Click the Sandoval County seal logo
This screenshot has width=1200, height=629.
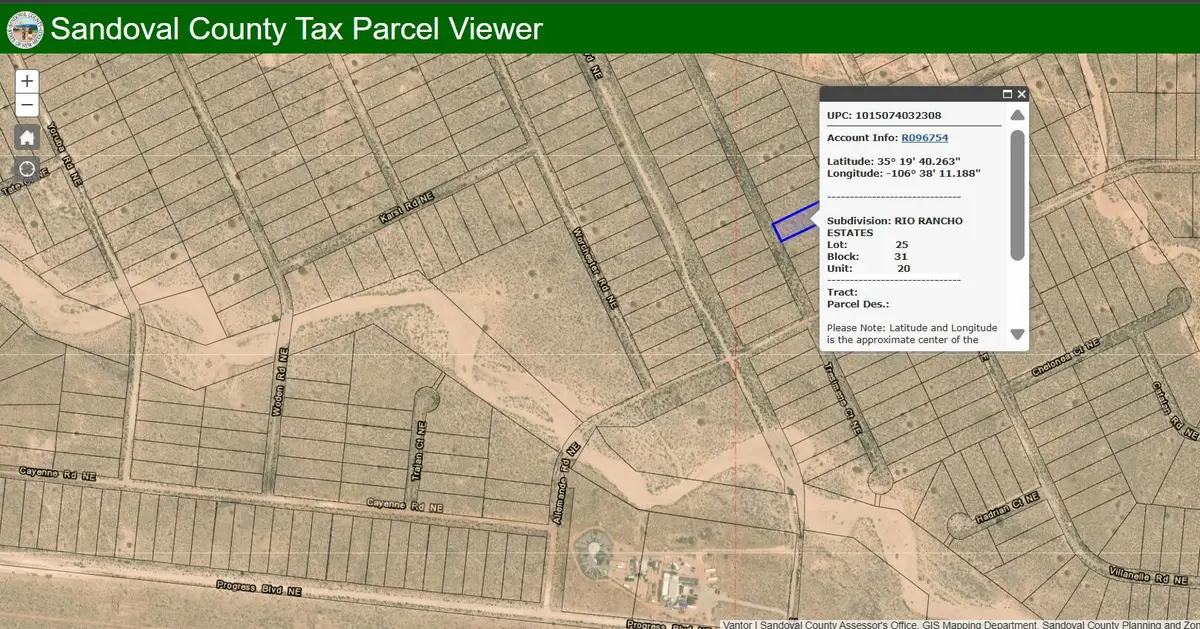(x=24, y=29)
